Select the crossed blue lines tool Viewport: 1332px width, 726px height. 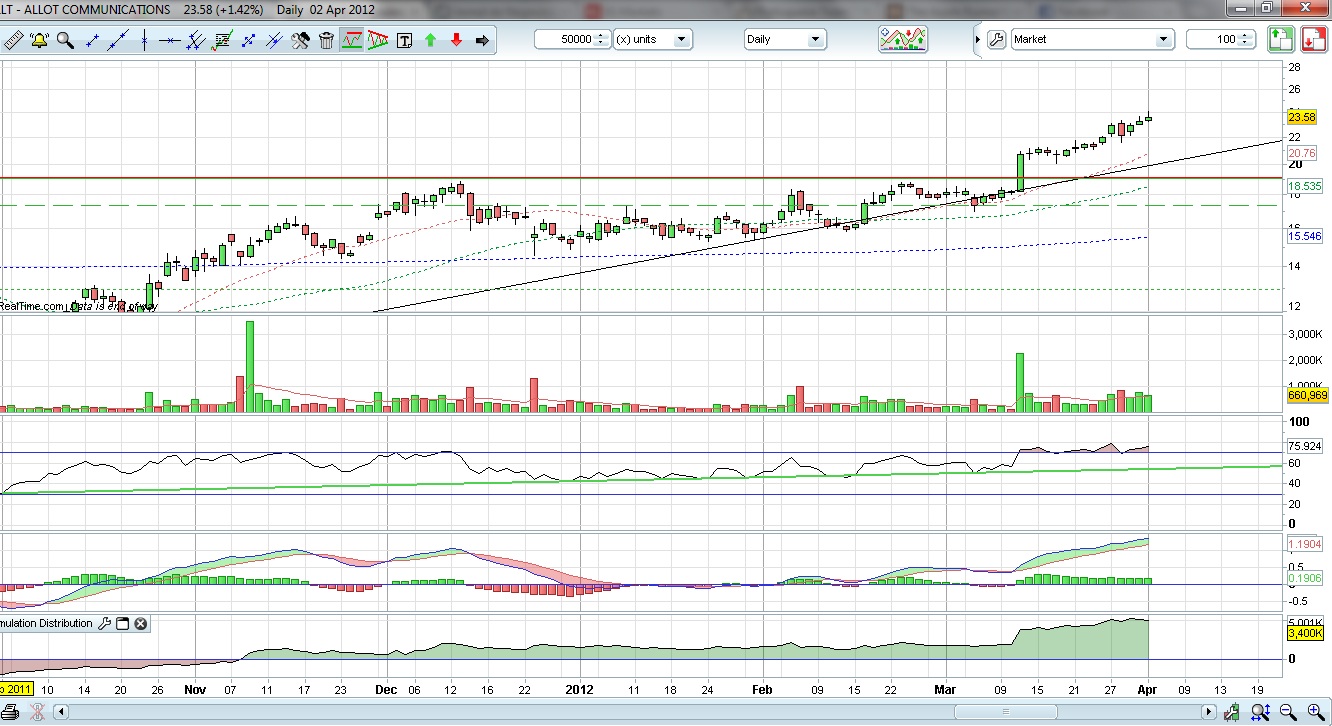coord(274,40)
